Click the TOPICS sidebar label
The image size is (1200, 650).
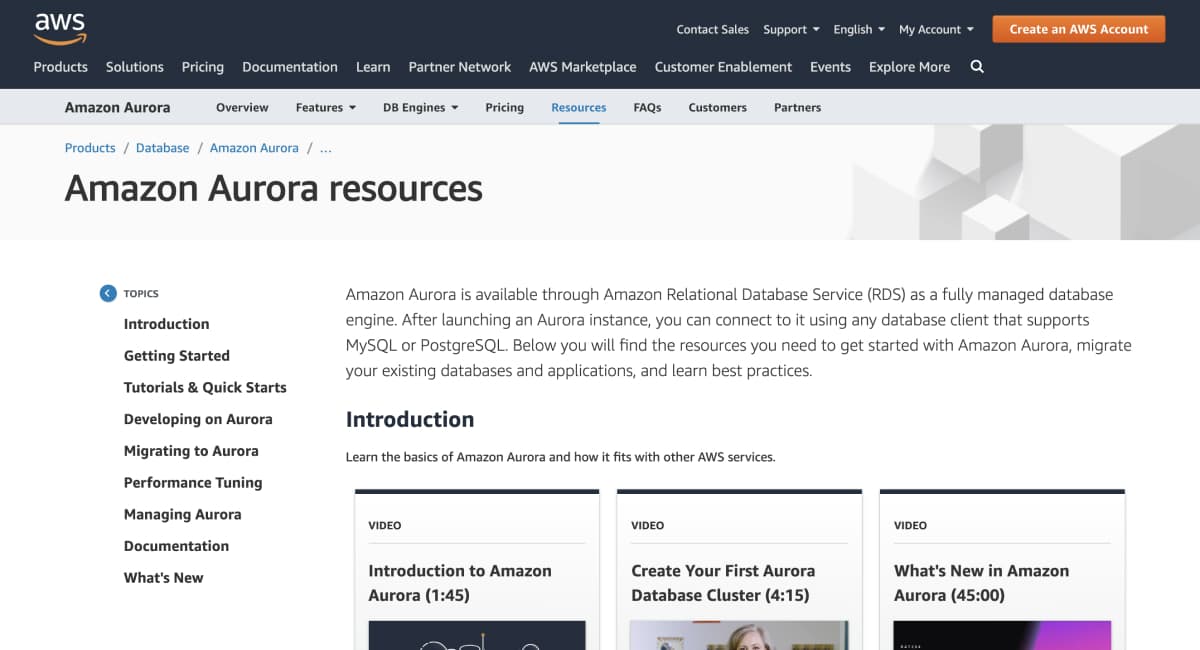[x=141, y=294]
